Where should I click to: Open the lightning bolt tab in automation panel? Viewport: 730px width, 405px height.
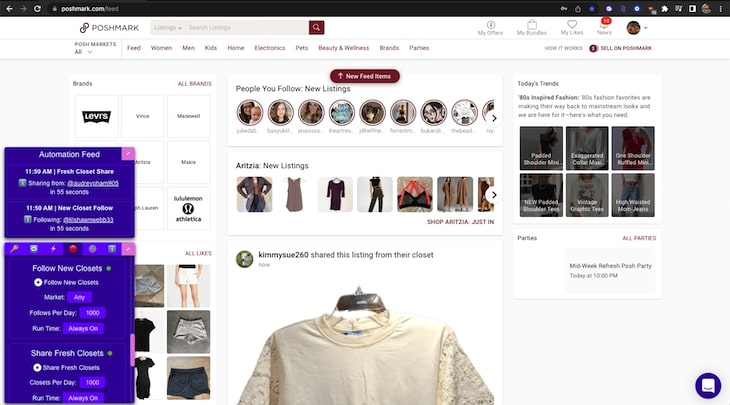coord(53,249)
